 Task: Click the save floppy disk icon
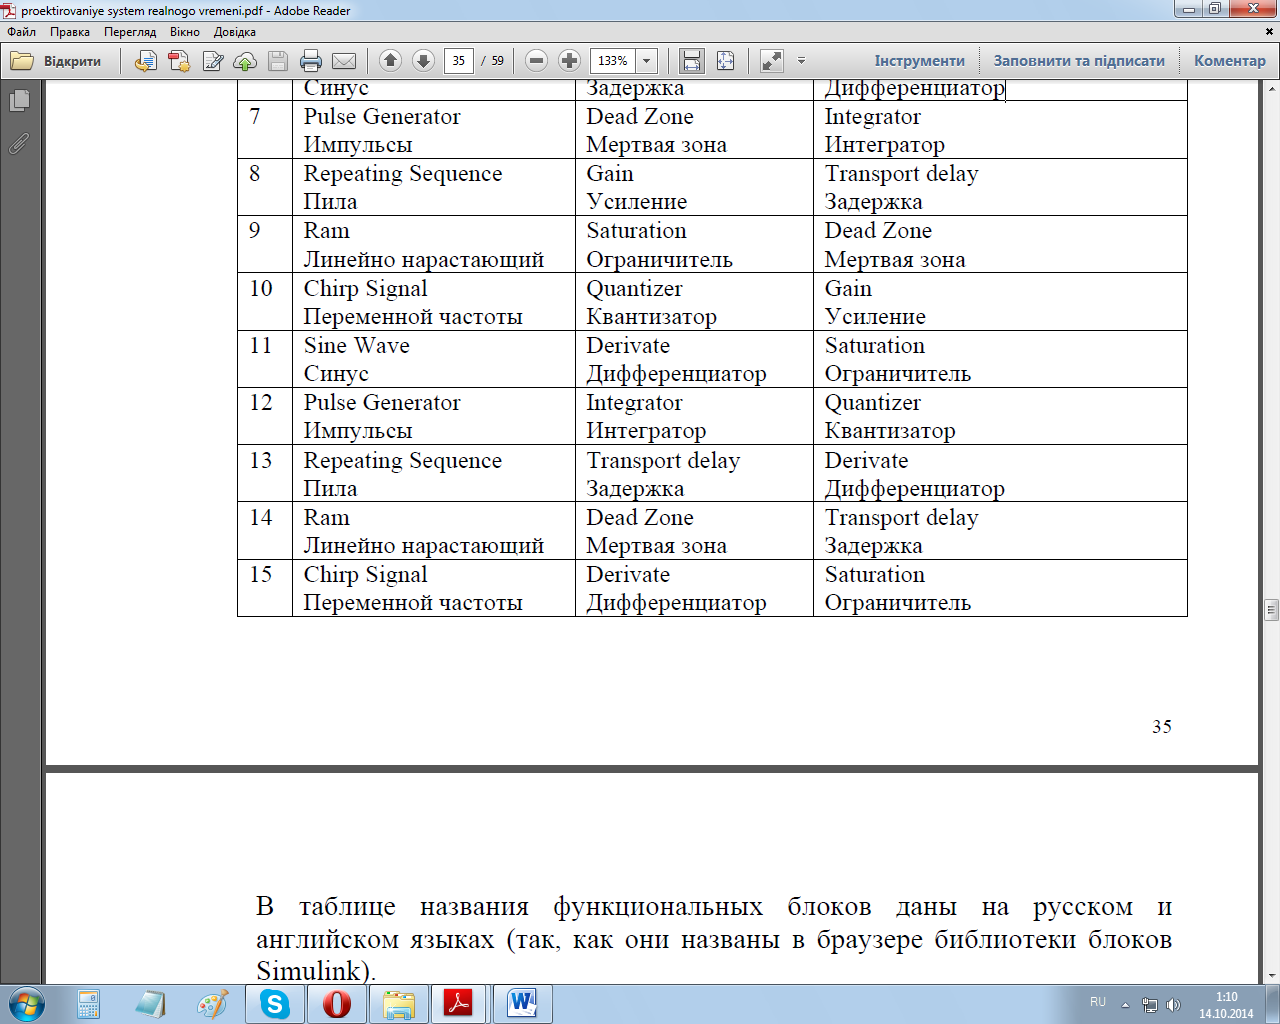pos(278,61)
